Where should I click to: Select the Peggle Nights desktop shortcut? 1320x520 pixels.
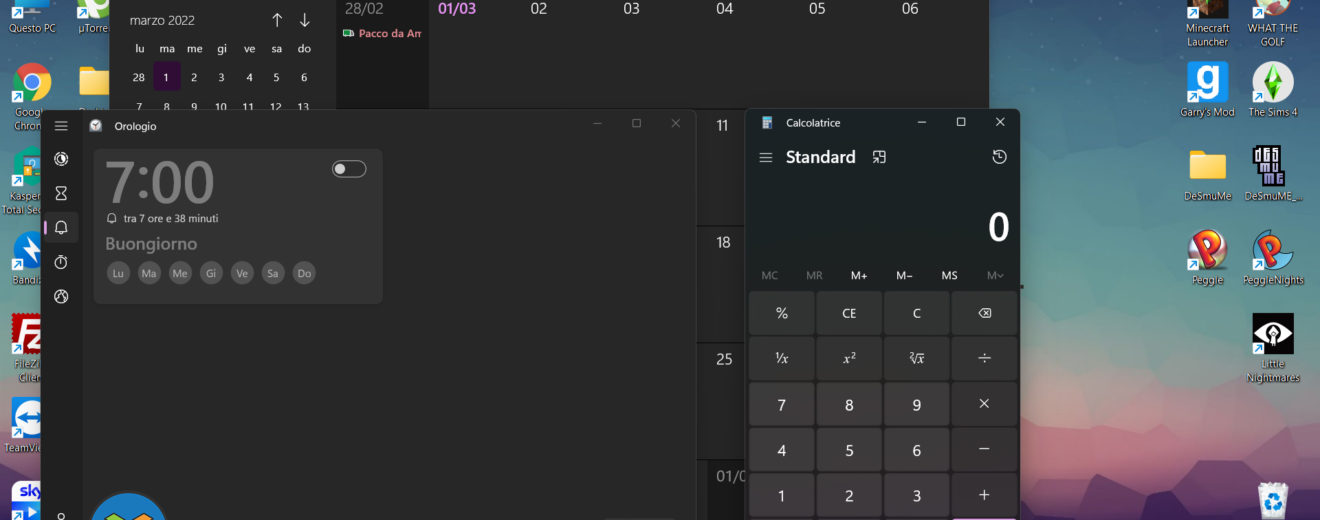pyautogui.click(x=1273, y=258)
